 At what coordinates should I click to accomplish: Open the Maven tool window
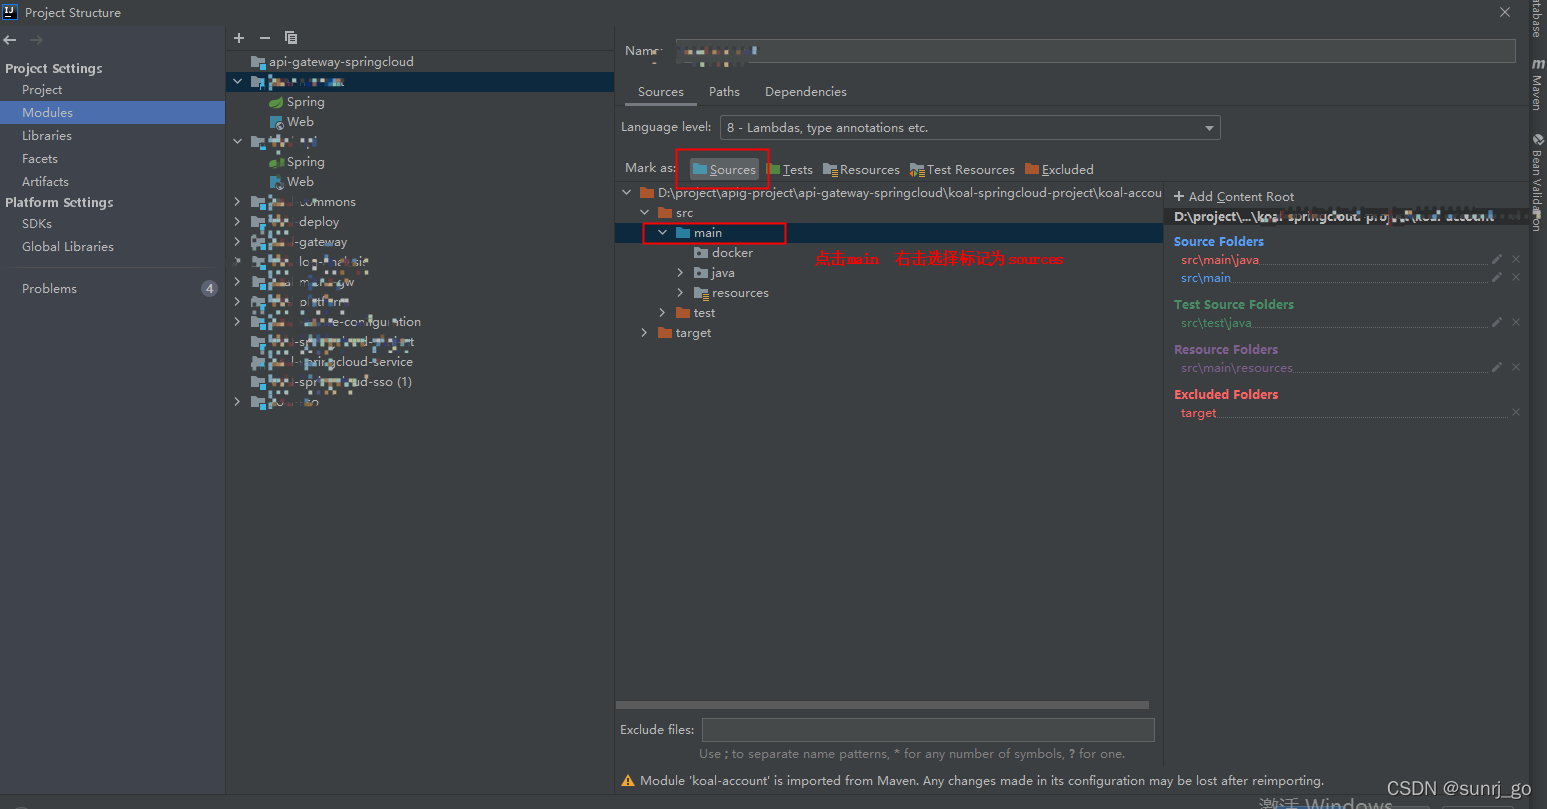pyautogui.click(x=1538, y=85)
